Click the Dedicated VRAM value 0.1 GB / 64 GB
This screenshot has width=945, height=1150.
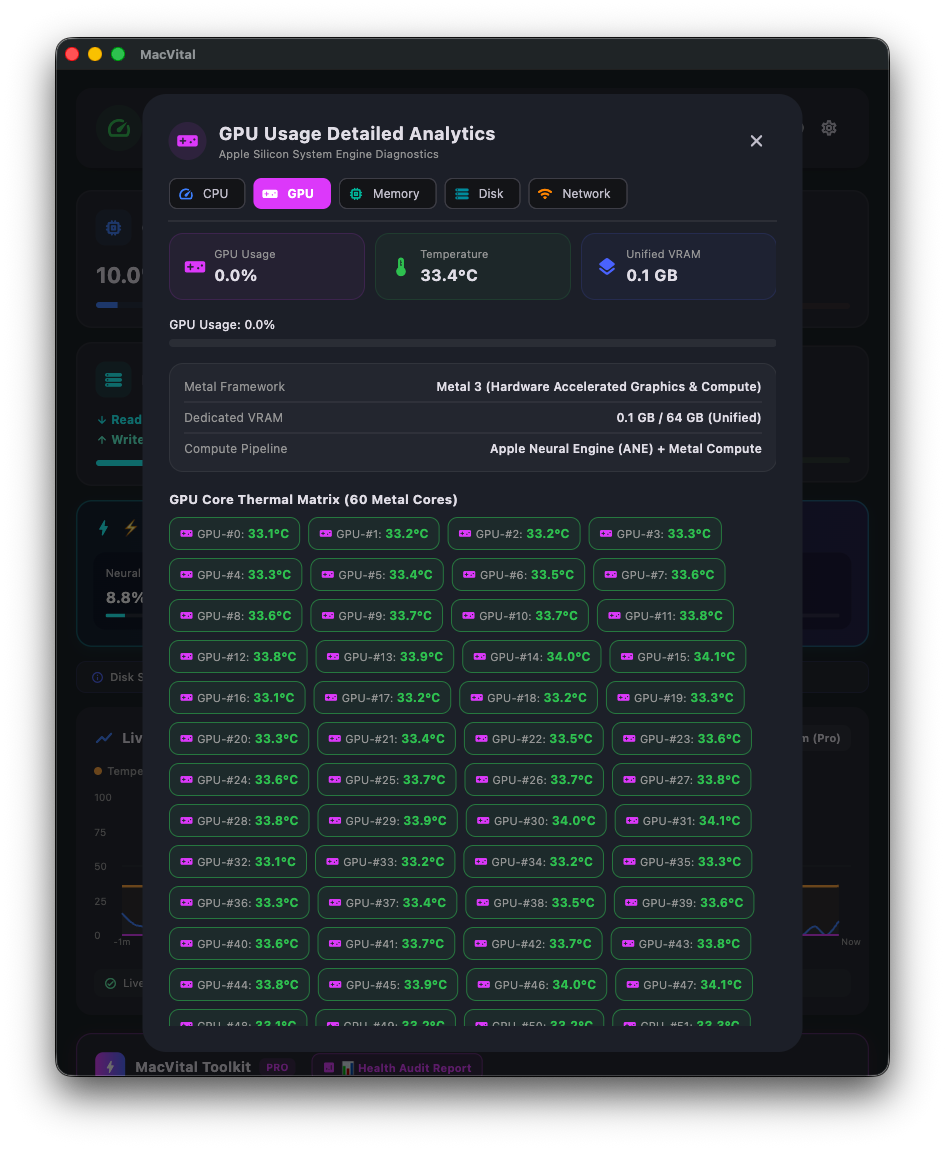click(x=689, y=417)
